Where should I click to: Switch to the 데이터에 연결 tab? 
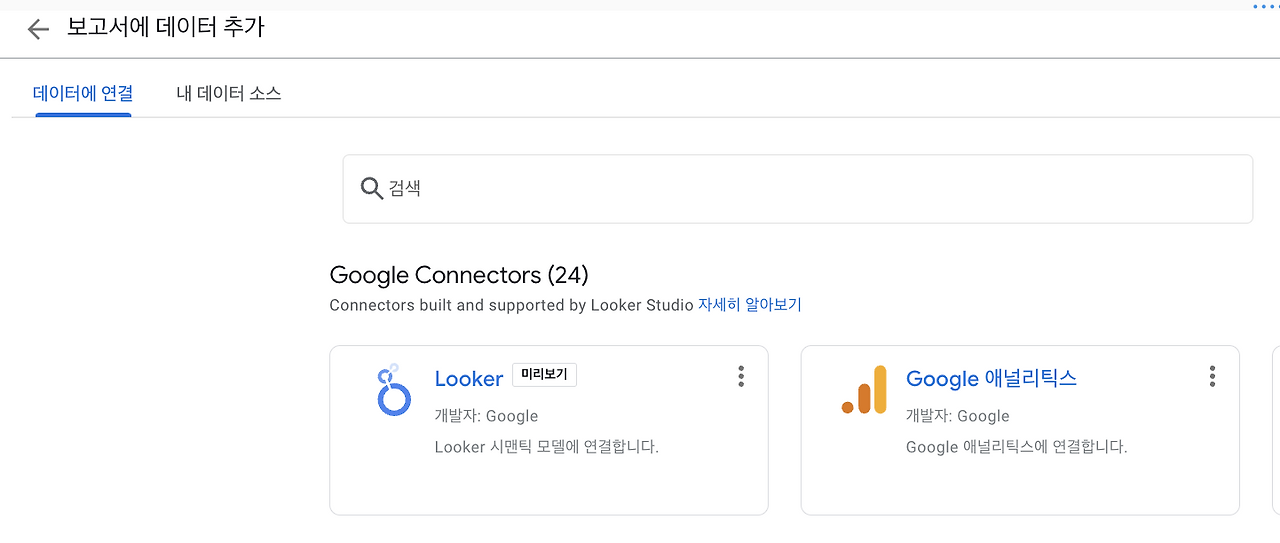point(83,94)
